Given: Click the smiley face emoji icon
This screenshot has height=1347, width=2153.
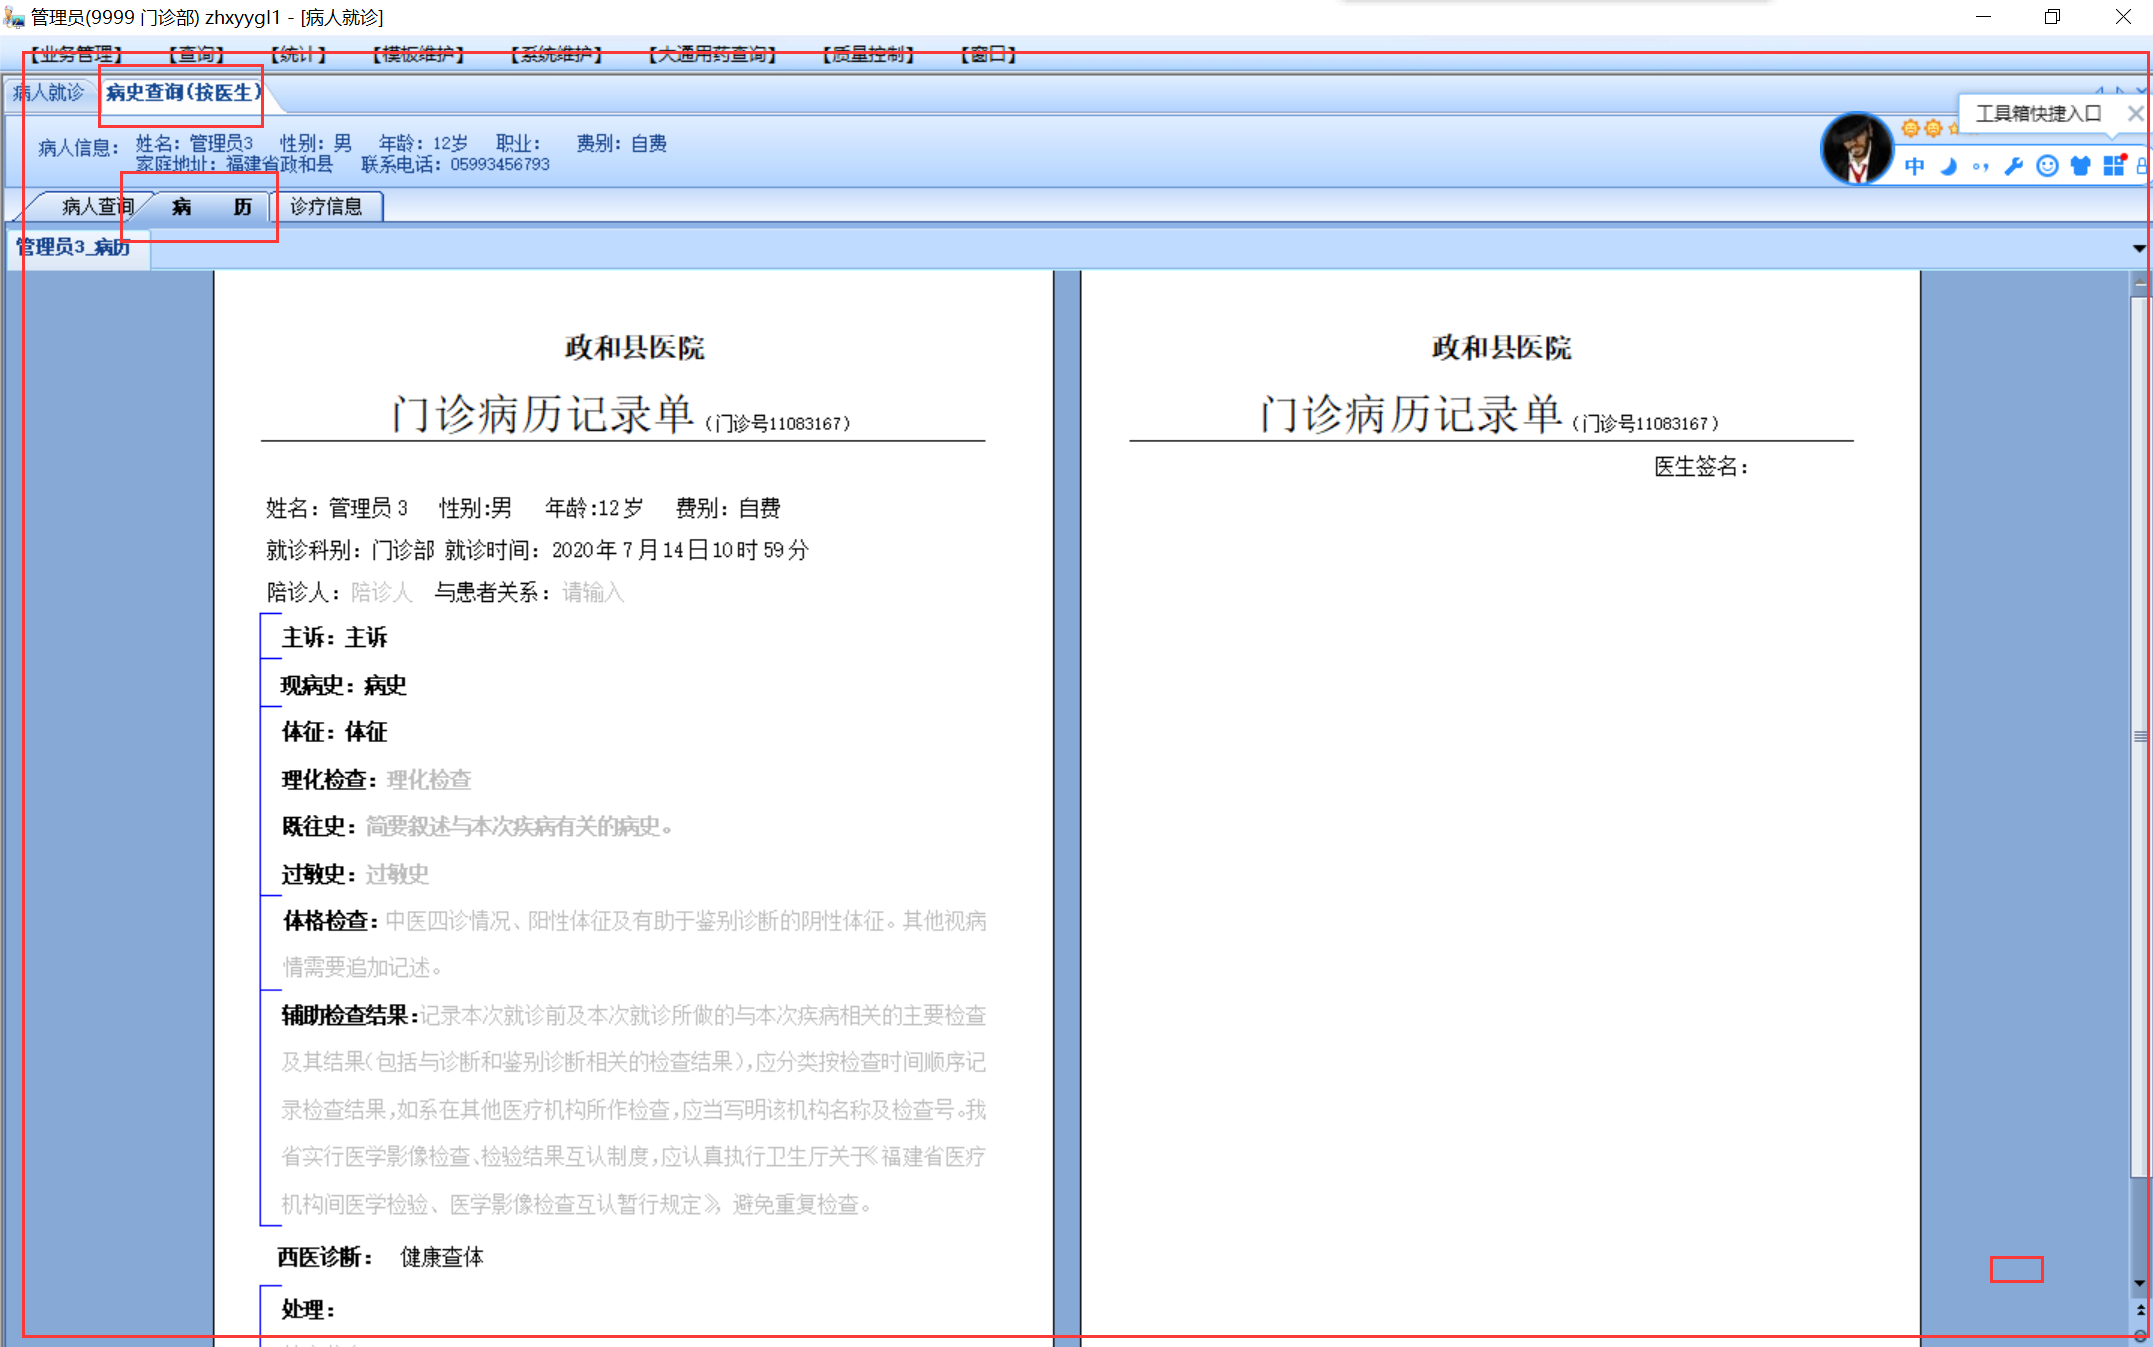Looking at the screenshot, I should click(x=2047, y=166).
